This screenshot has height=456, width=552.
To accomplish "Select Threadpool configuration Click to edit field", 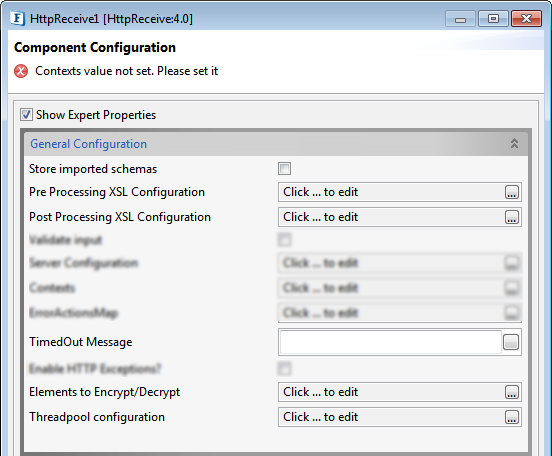I will 400,417.
